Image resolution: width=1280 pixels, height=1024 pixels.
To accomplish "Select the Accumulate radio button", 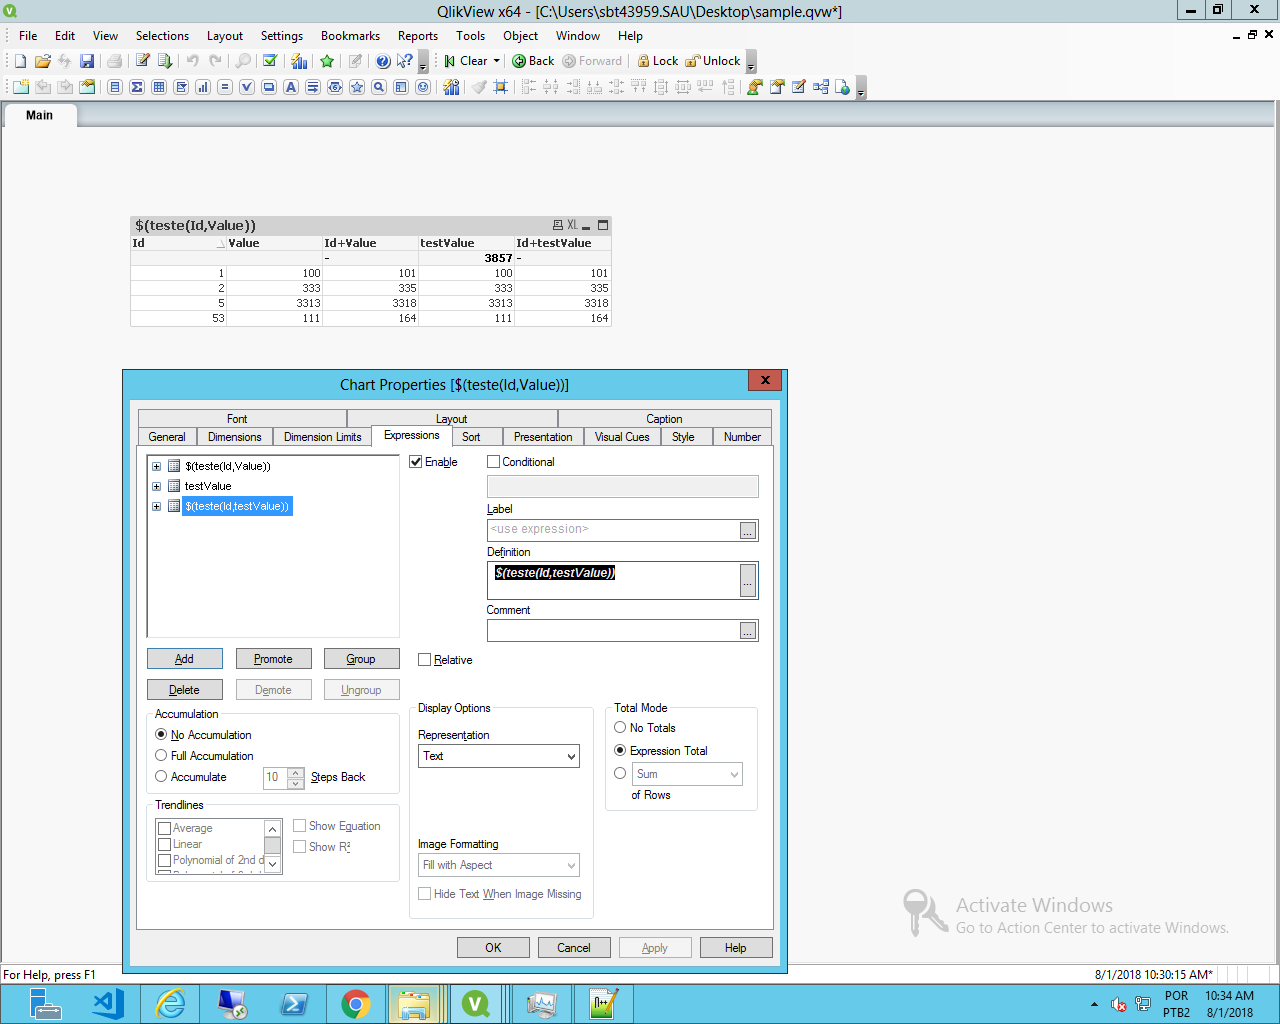I will pyautogui.click(x=161, y=777).
